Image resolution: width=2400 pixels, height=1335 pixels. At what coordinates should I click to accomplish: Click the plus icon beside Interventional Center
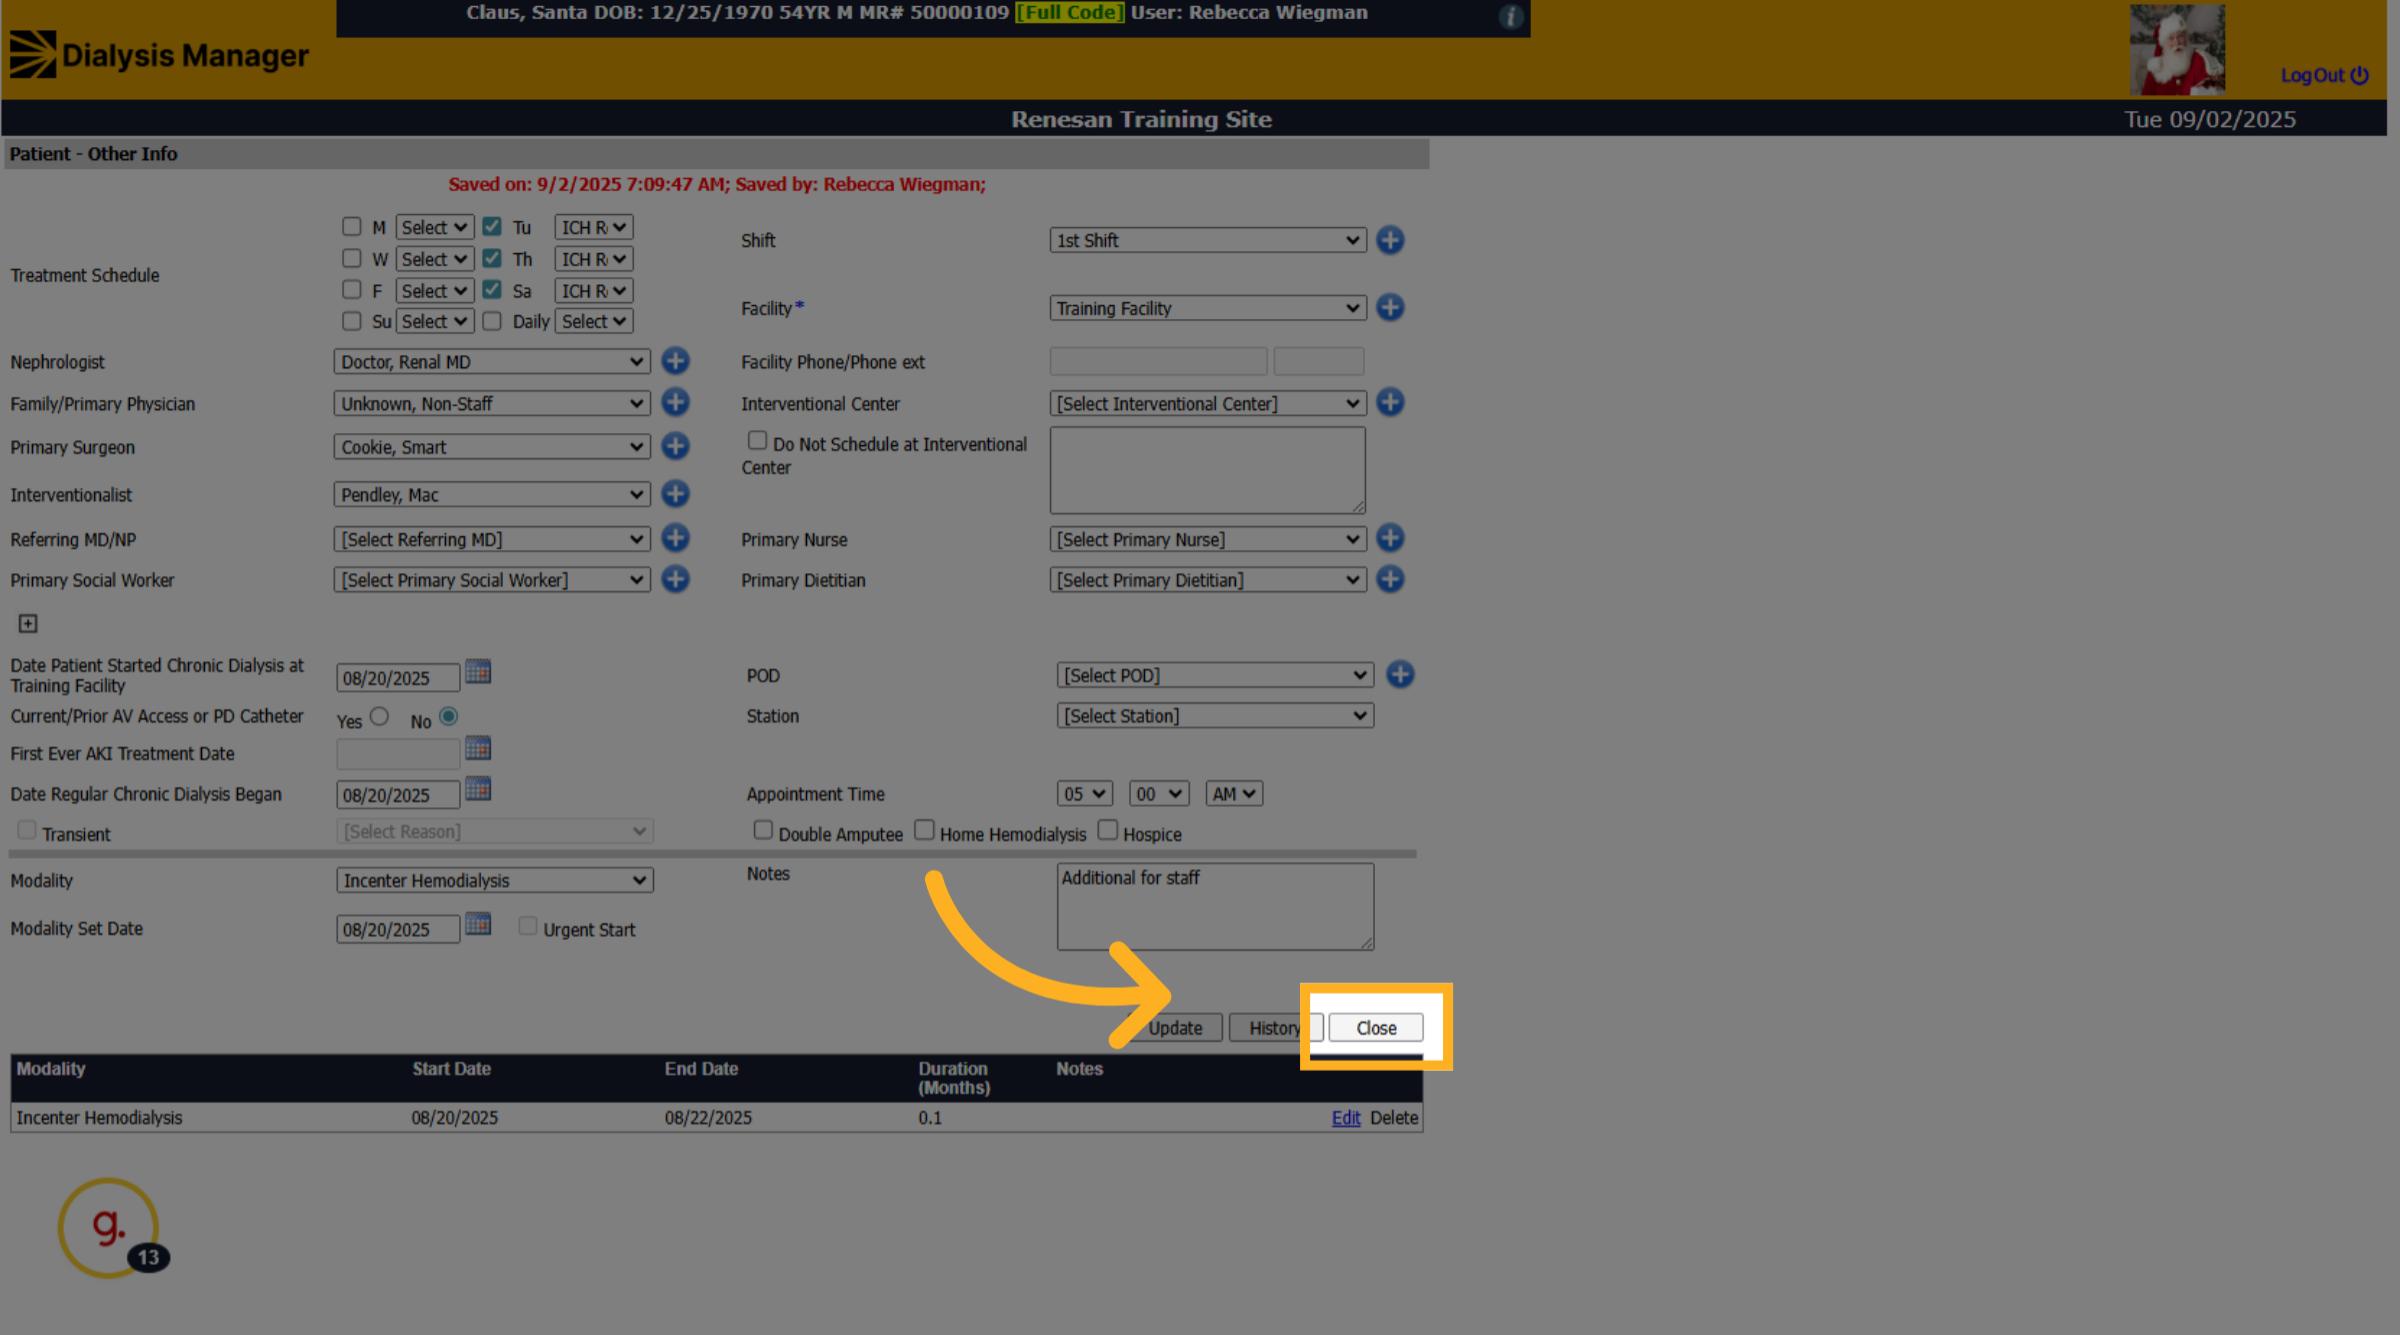coord(1390,403)
